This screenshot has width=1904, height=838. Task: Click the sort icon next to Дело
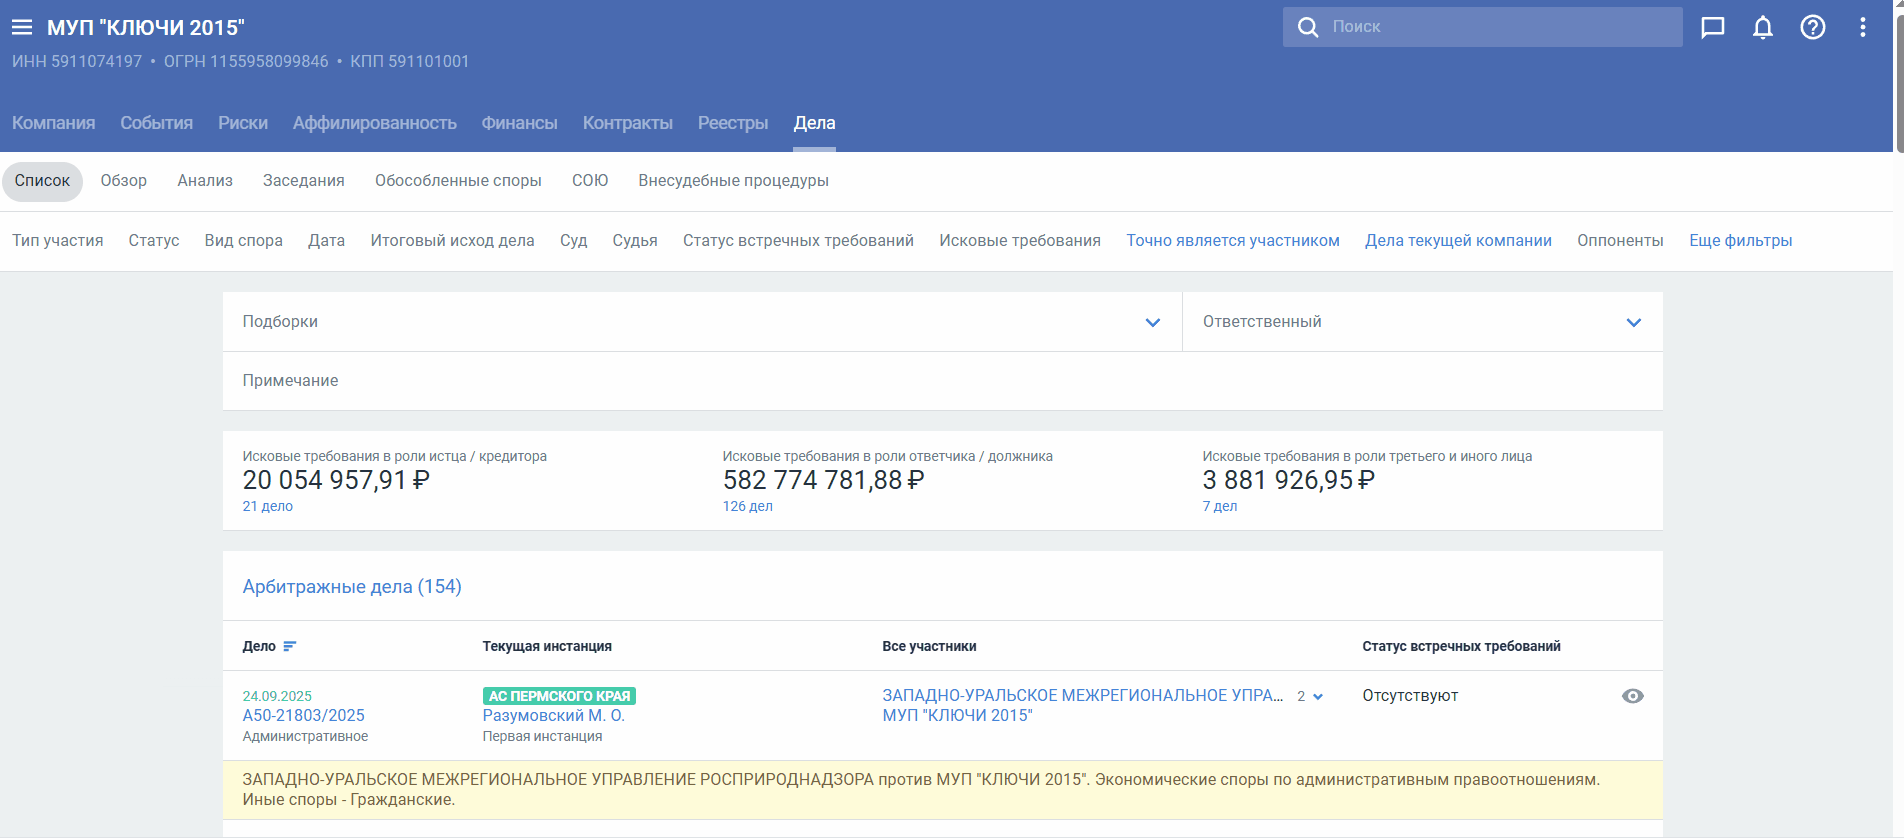coord(290,646)
